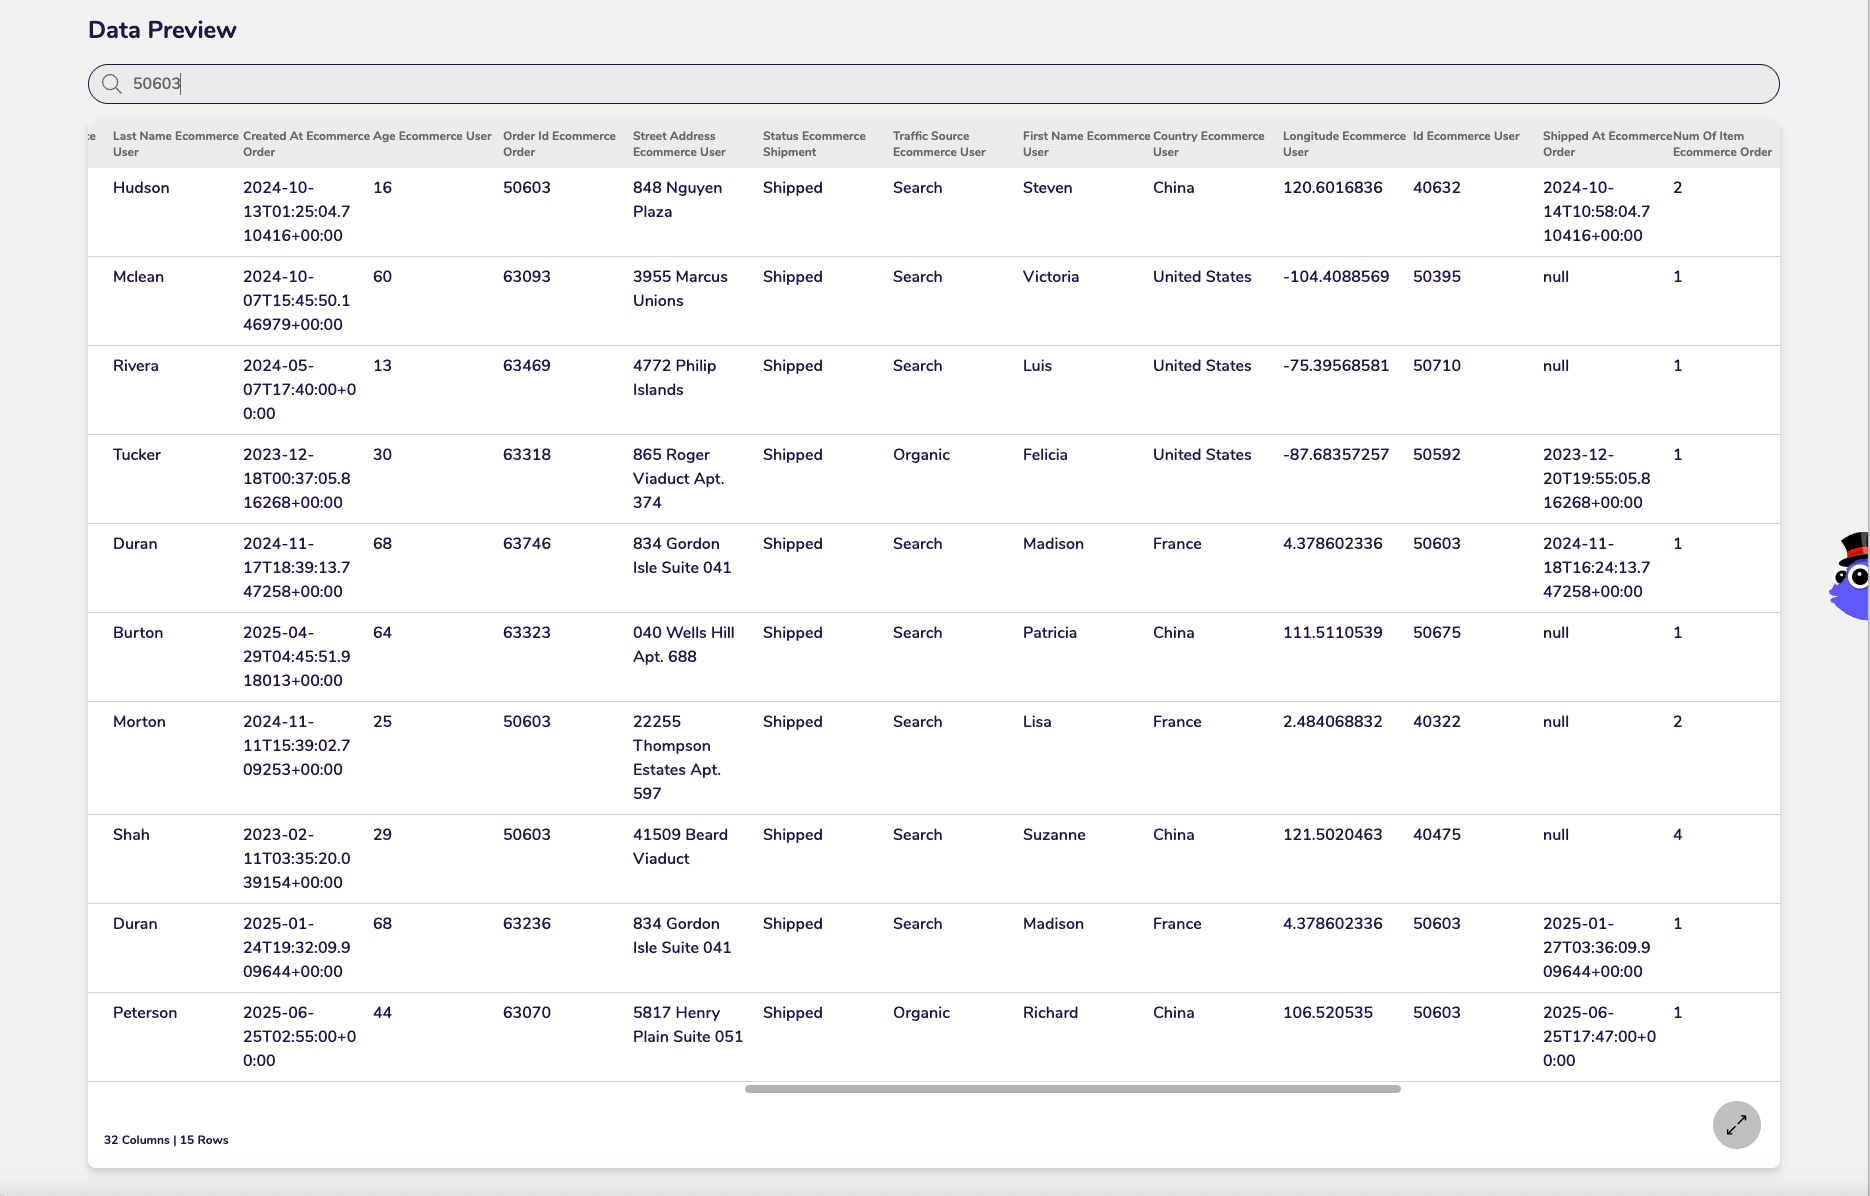Click first name Steven
The height and width of the screenshot is (1196, 1870).
(x=1048, y=188)
